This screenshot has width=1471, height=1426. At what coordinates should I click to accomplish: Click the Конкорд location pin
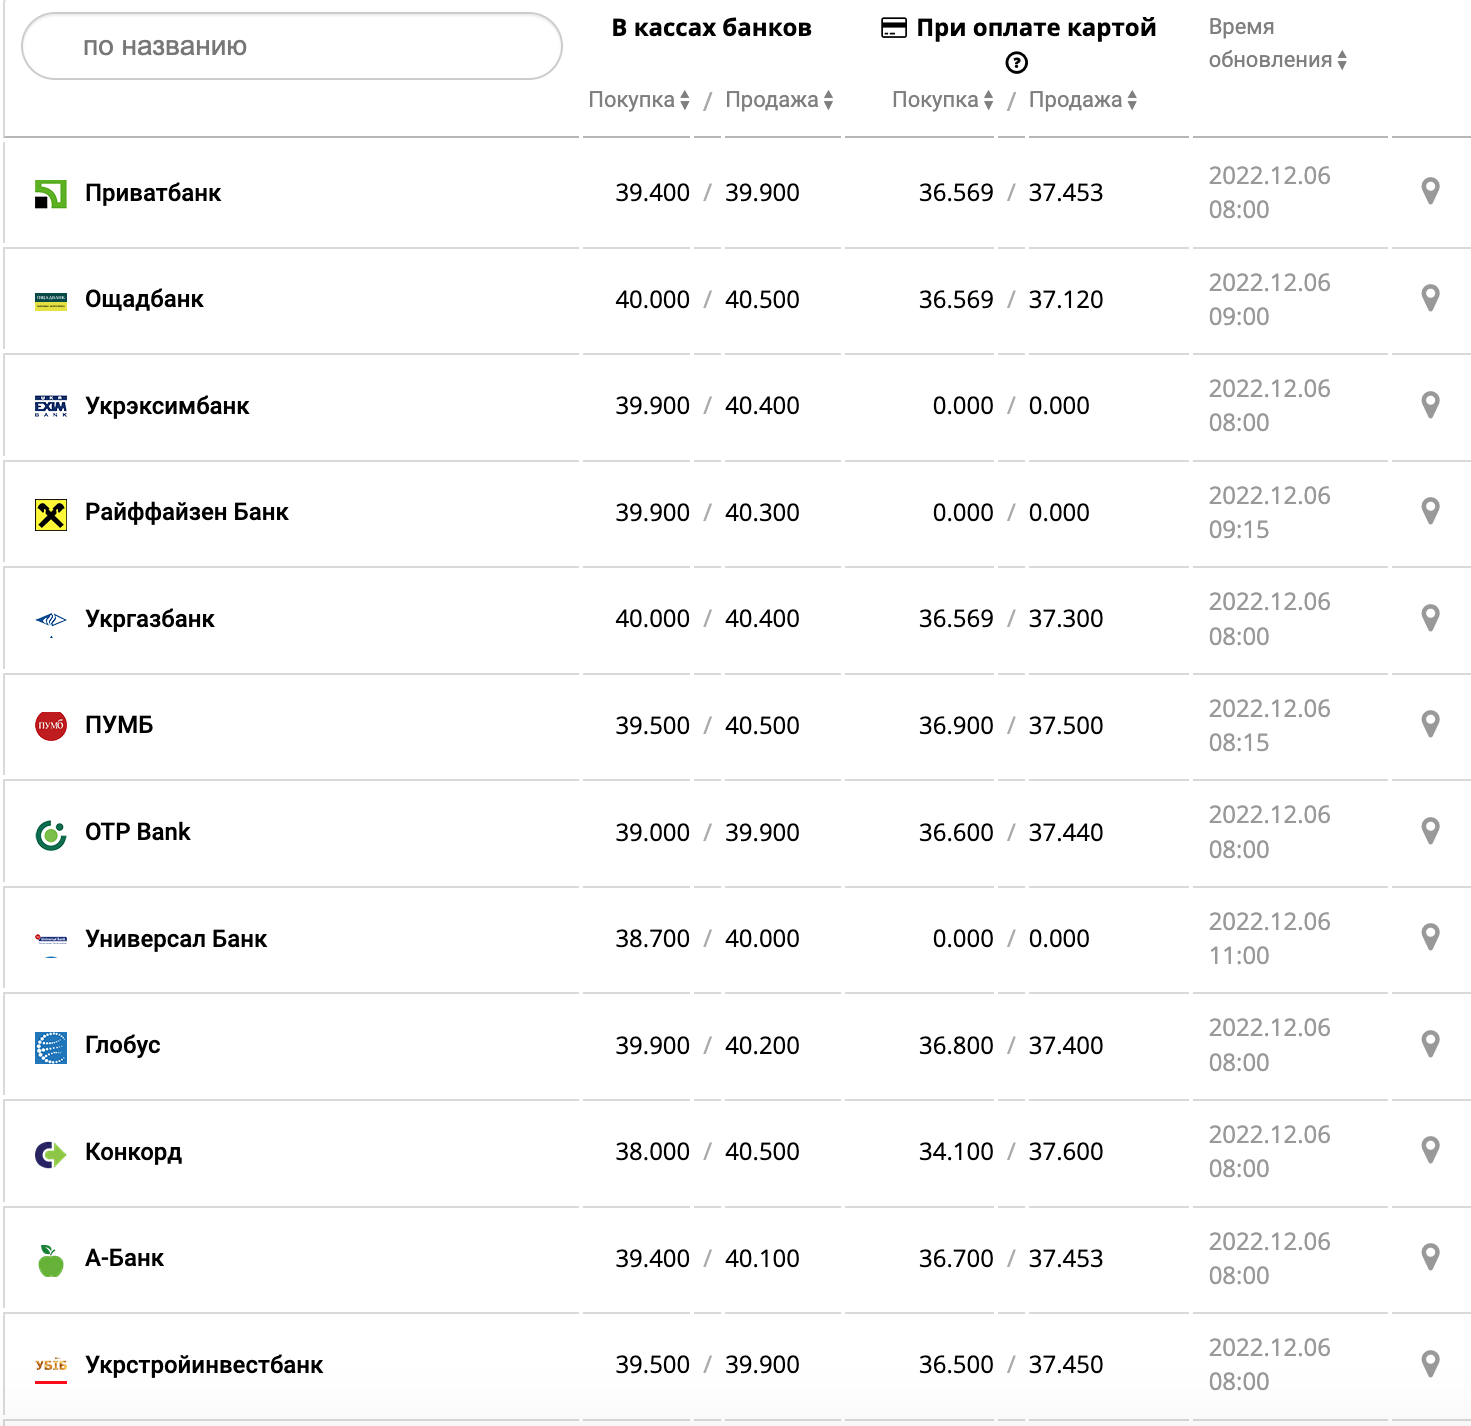(1430, 1150)
